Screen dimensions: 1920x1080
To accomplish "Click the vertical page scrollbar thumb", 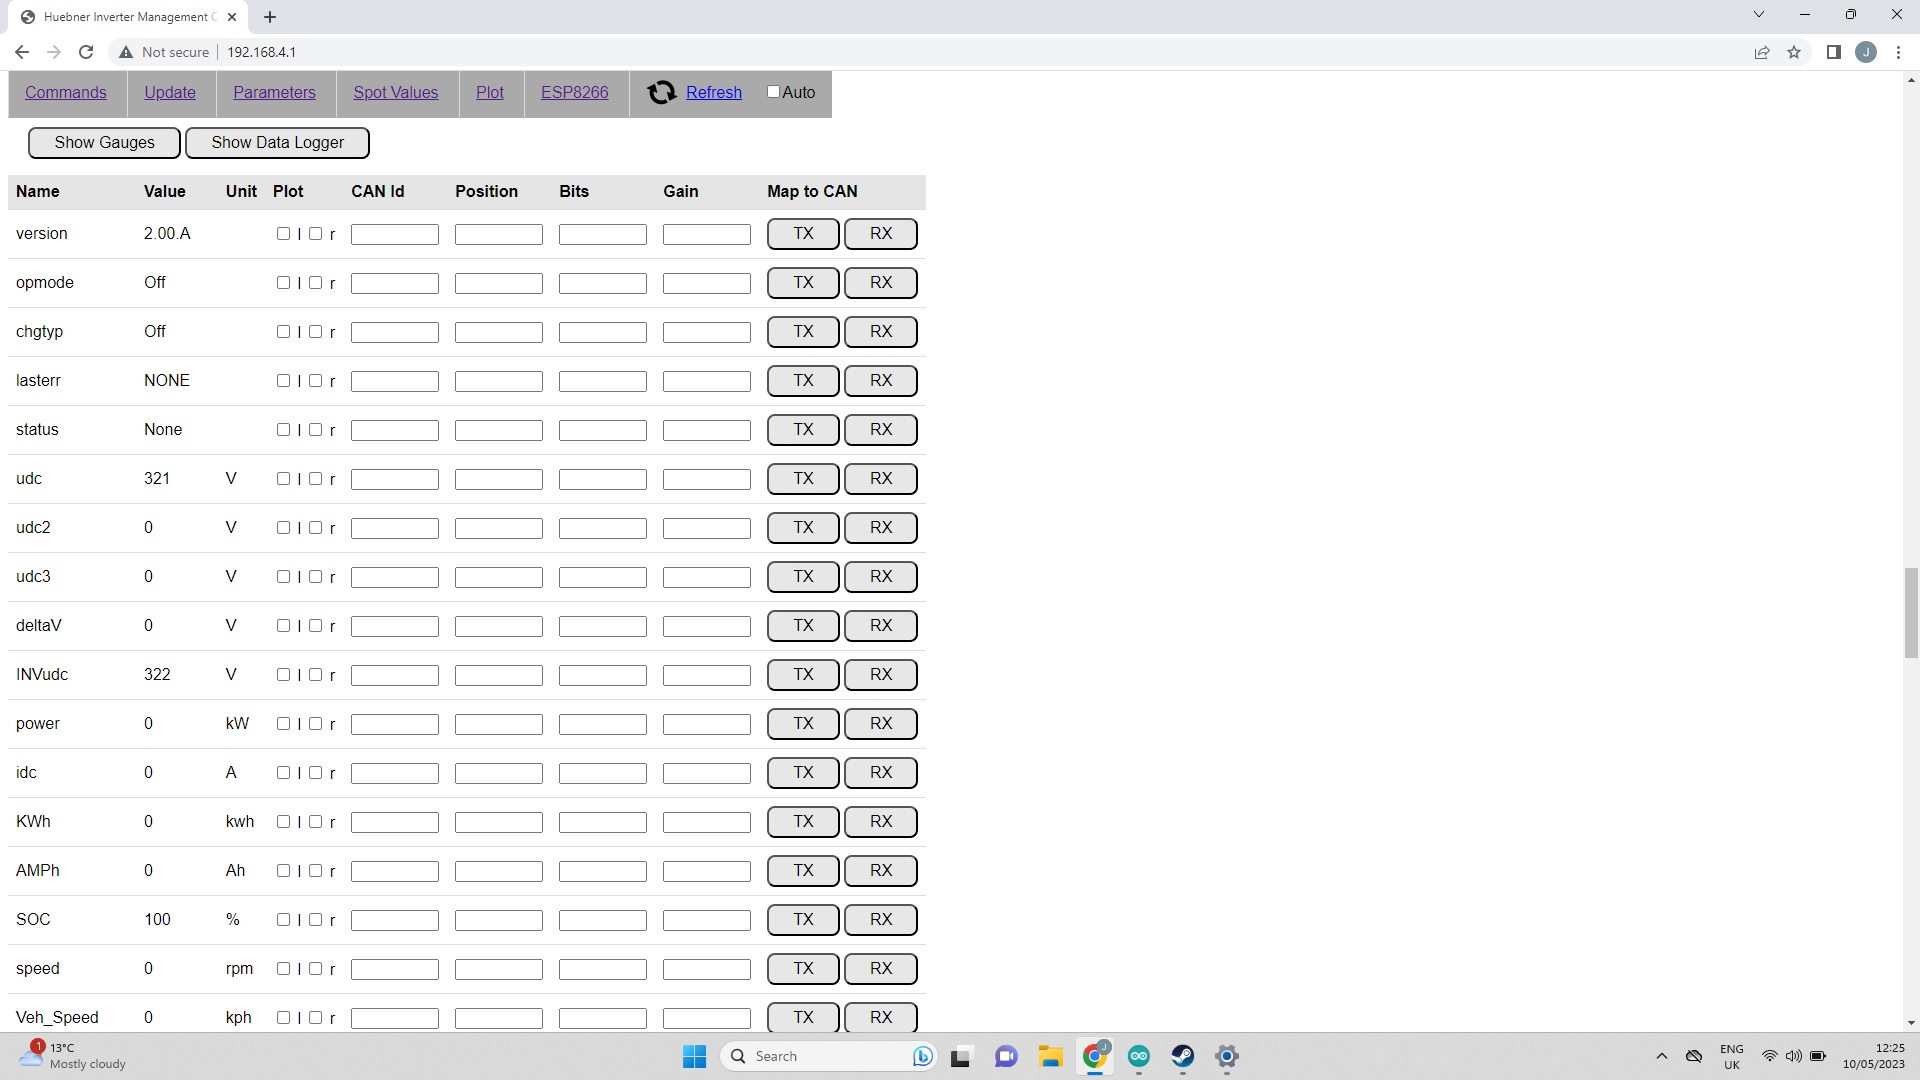I will coord(1911,612).
